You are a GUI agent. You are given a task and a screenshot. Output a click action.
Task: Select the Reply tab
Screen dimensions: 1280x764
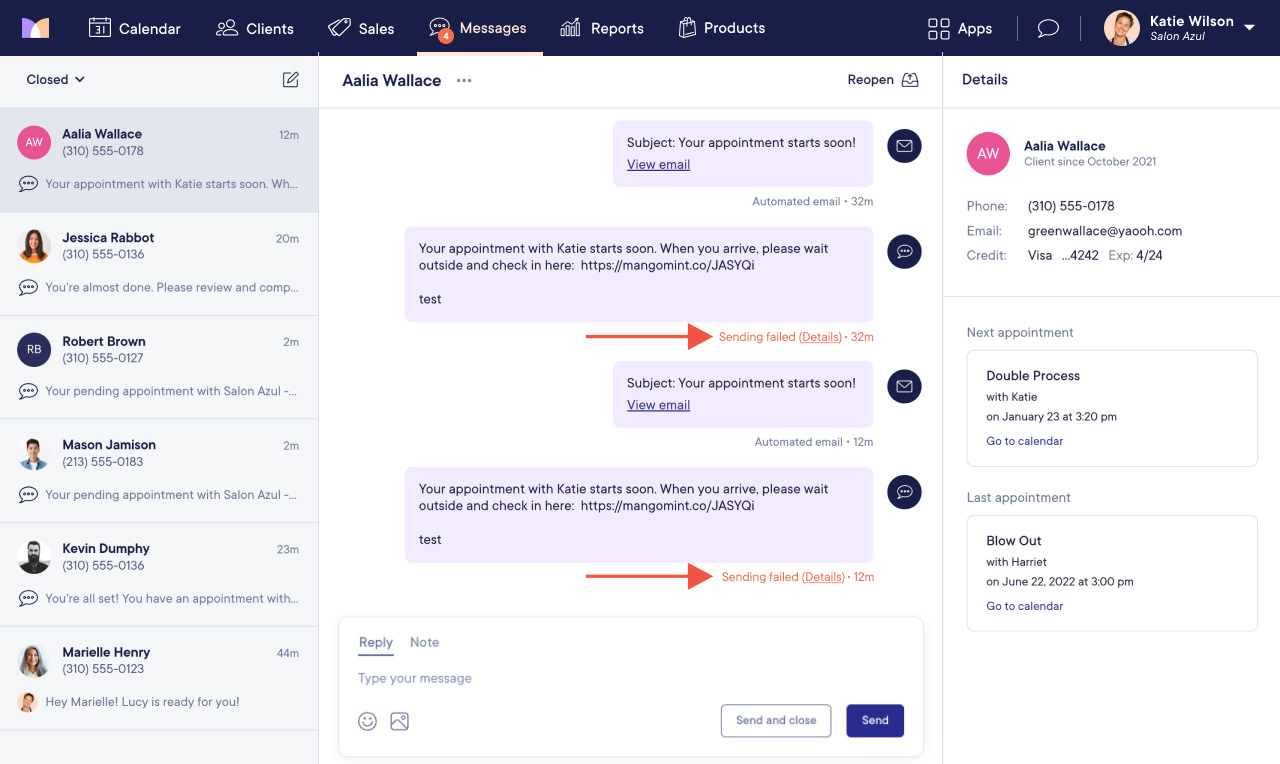(x=376, y=642)
